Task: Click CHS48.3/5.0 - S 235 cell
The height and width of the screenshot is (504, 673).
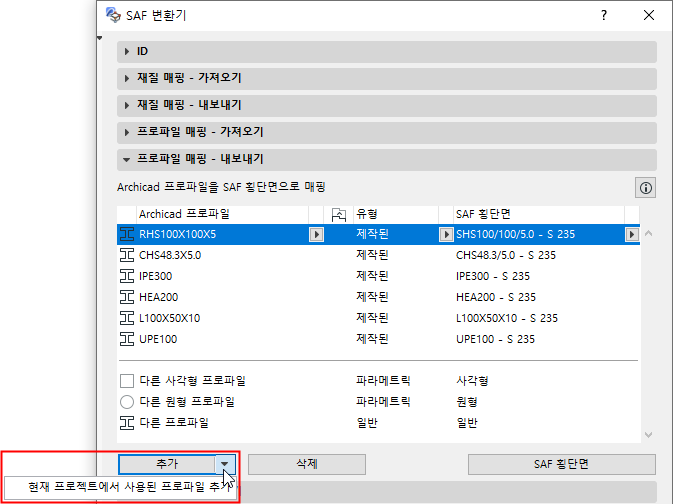Action: (506, 255)
